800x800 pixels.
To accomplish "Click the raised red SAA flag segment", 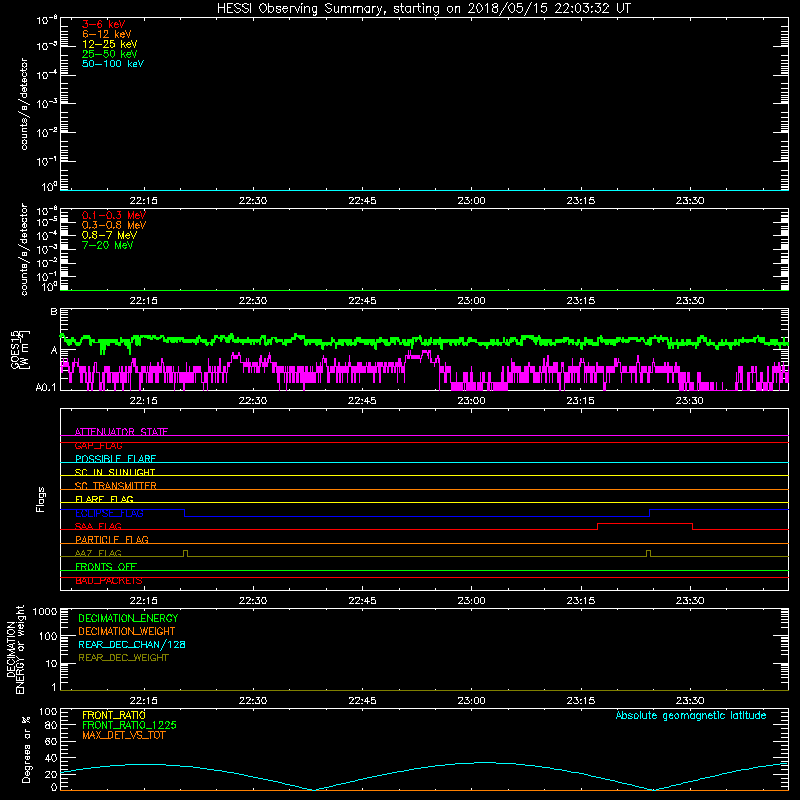I will [645, 524].
